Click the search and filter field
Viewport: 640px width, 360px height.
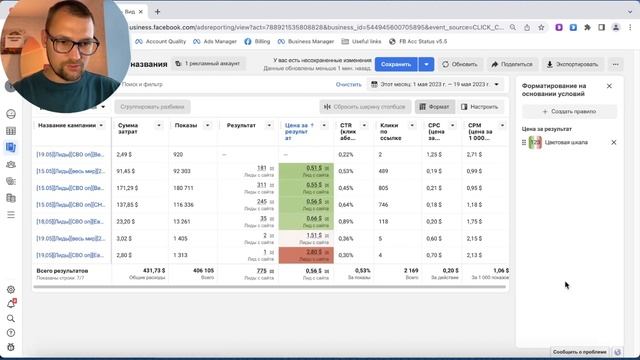tap(224, 84)
